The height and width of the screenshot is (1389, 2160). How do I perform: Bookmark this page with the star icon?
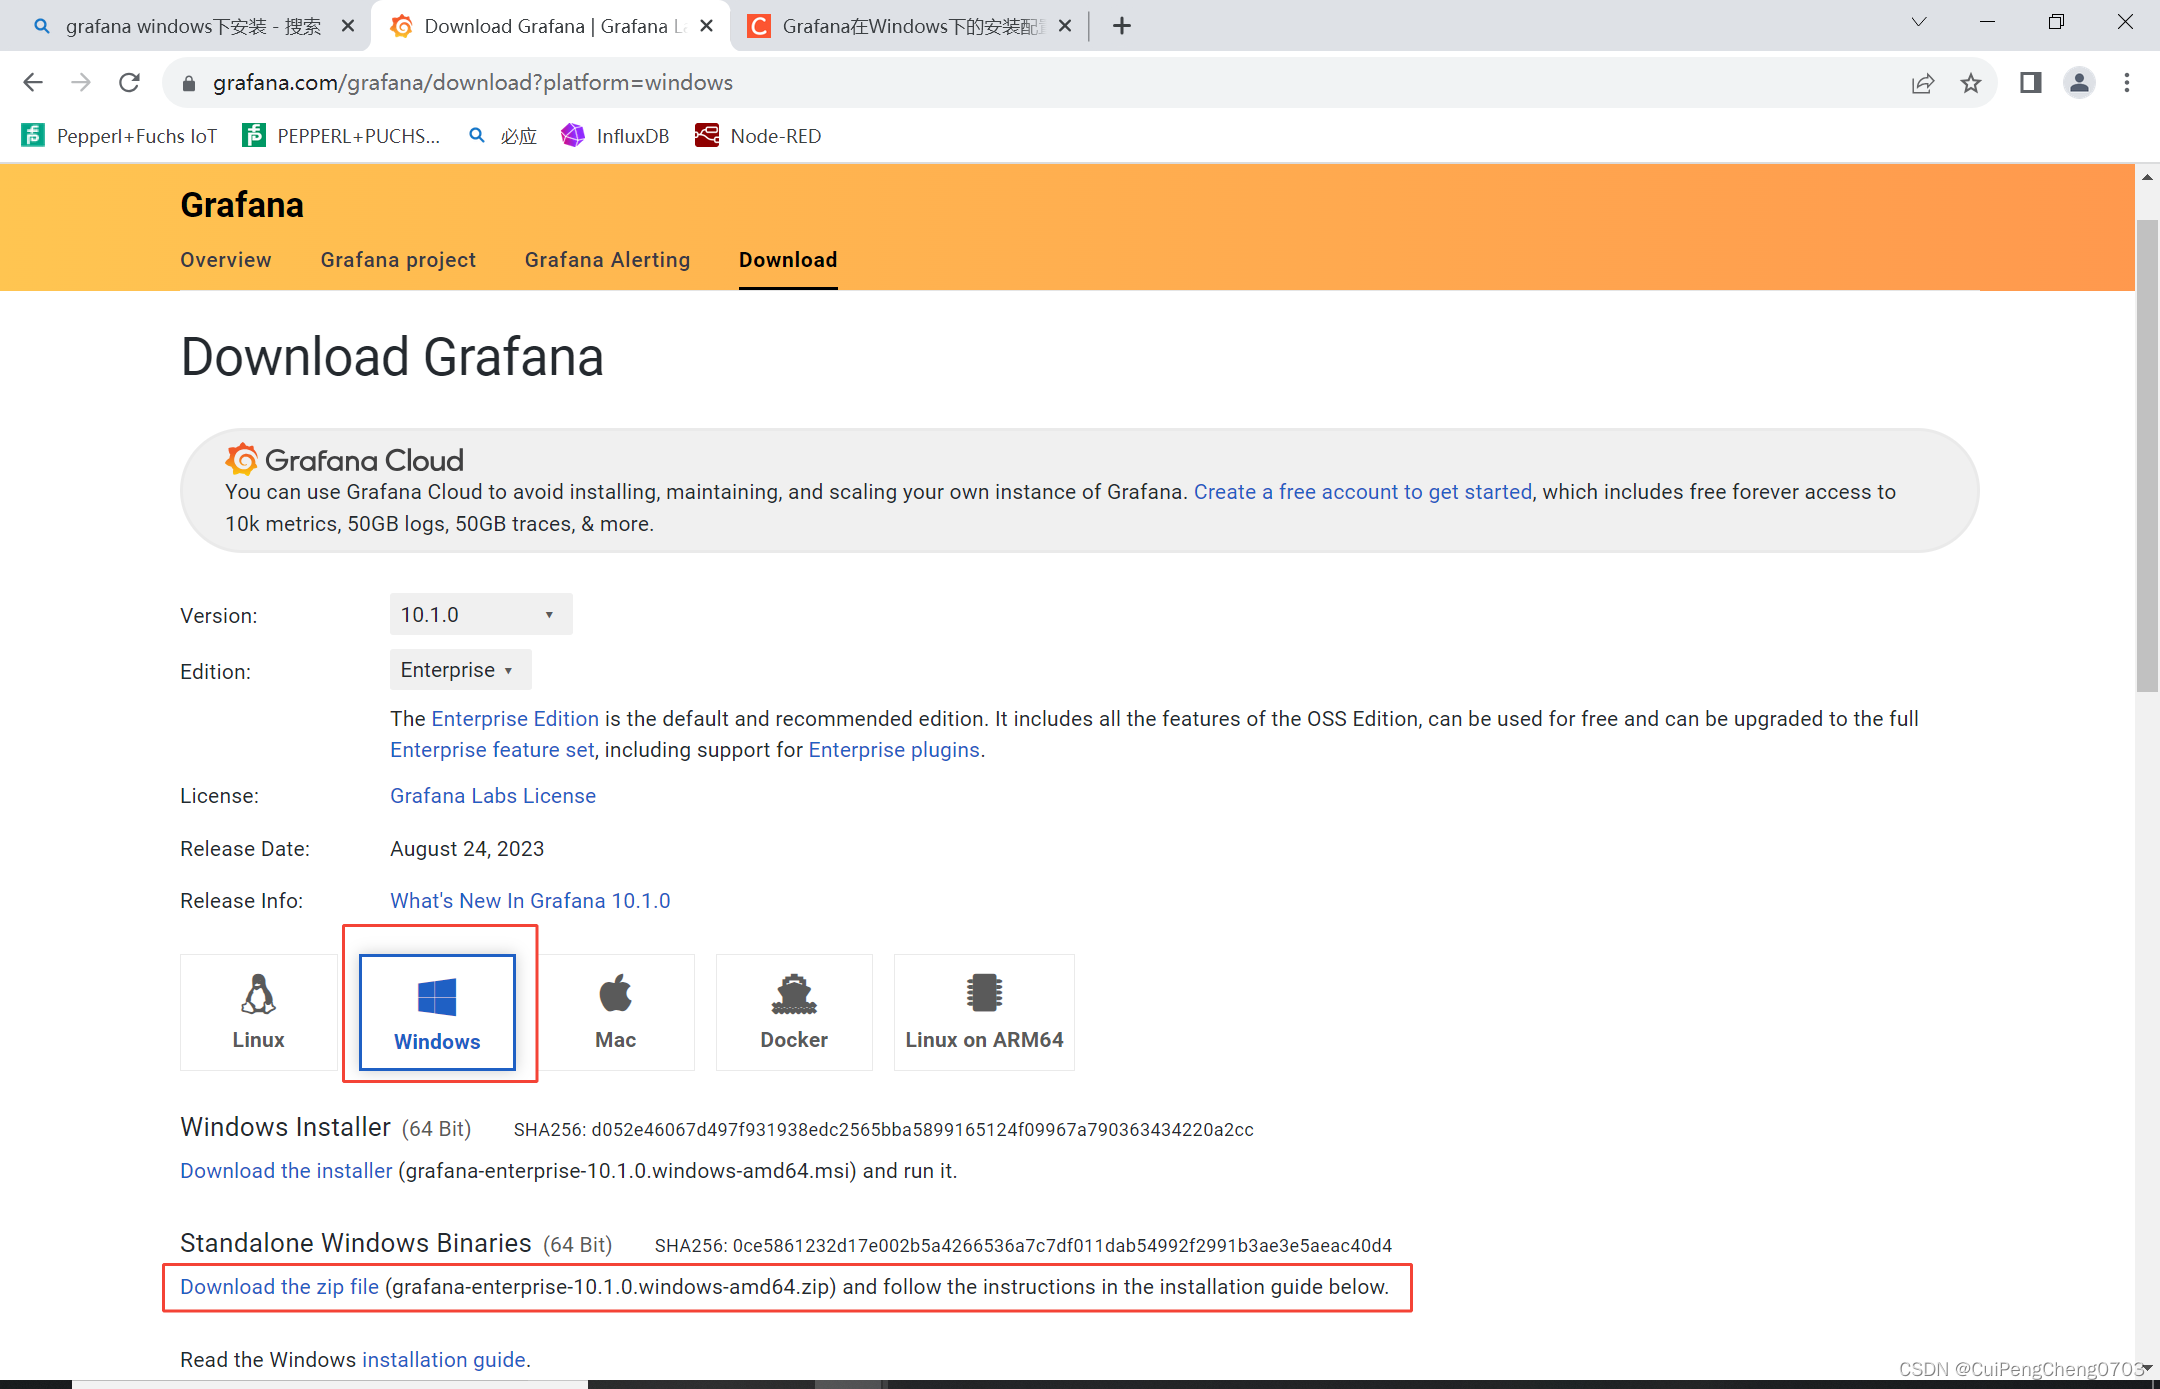click(1970, 83)
